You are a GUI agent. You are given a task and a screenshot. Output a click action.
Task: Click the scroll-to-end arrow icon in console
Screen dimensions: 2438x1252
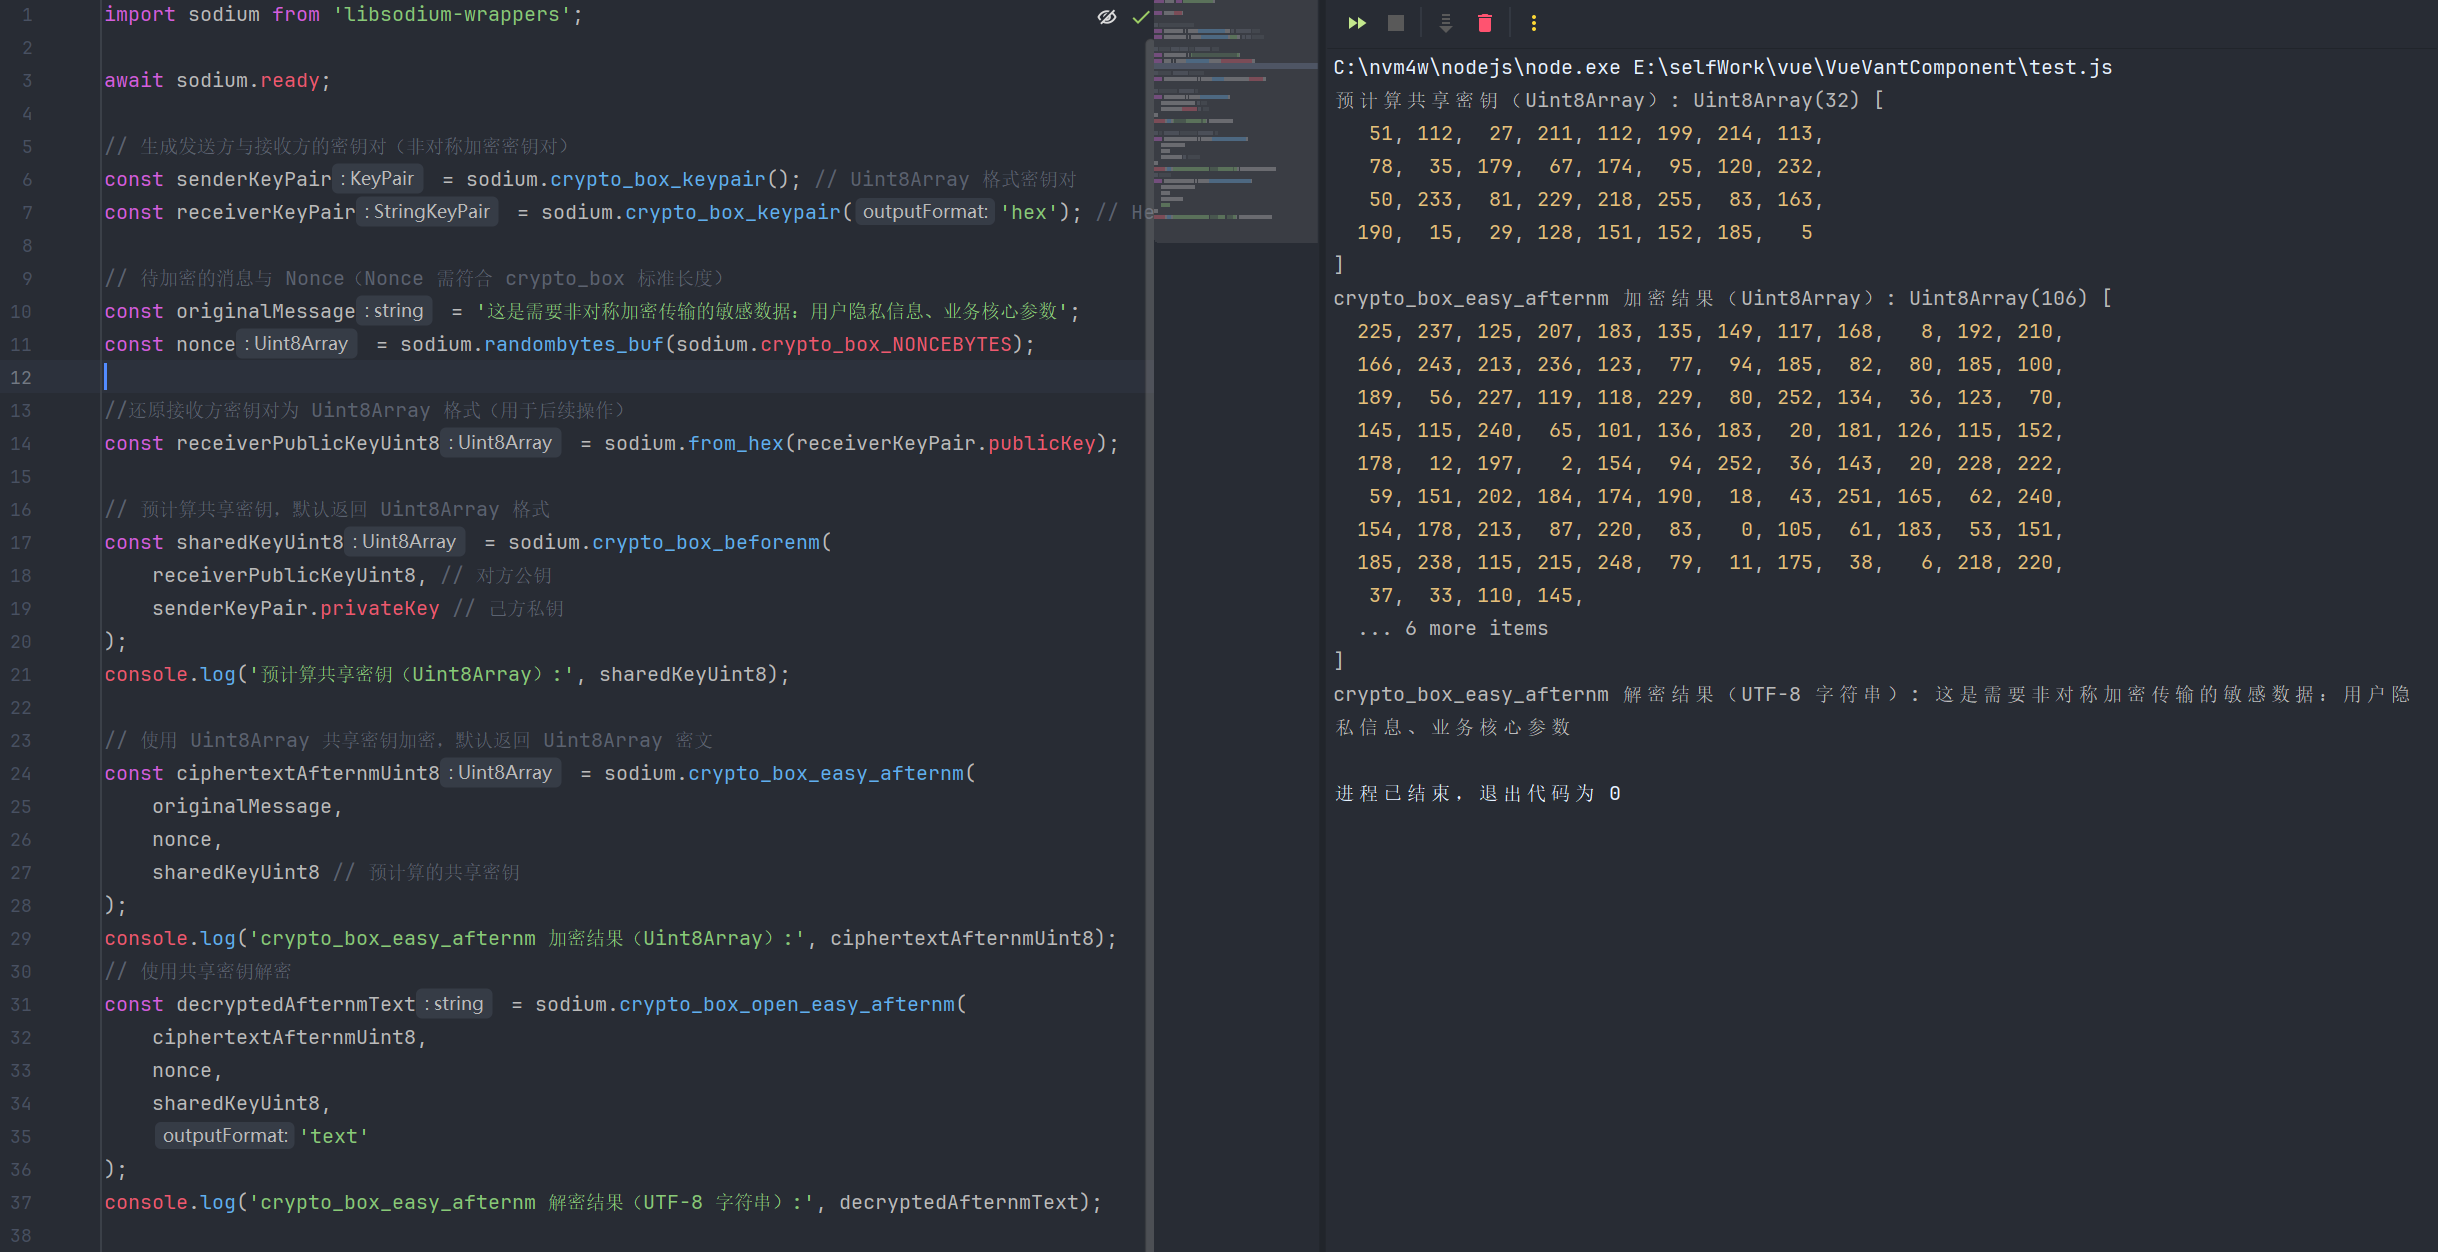1445,23
